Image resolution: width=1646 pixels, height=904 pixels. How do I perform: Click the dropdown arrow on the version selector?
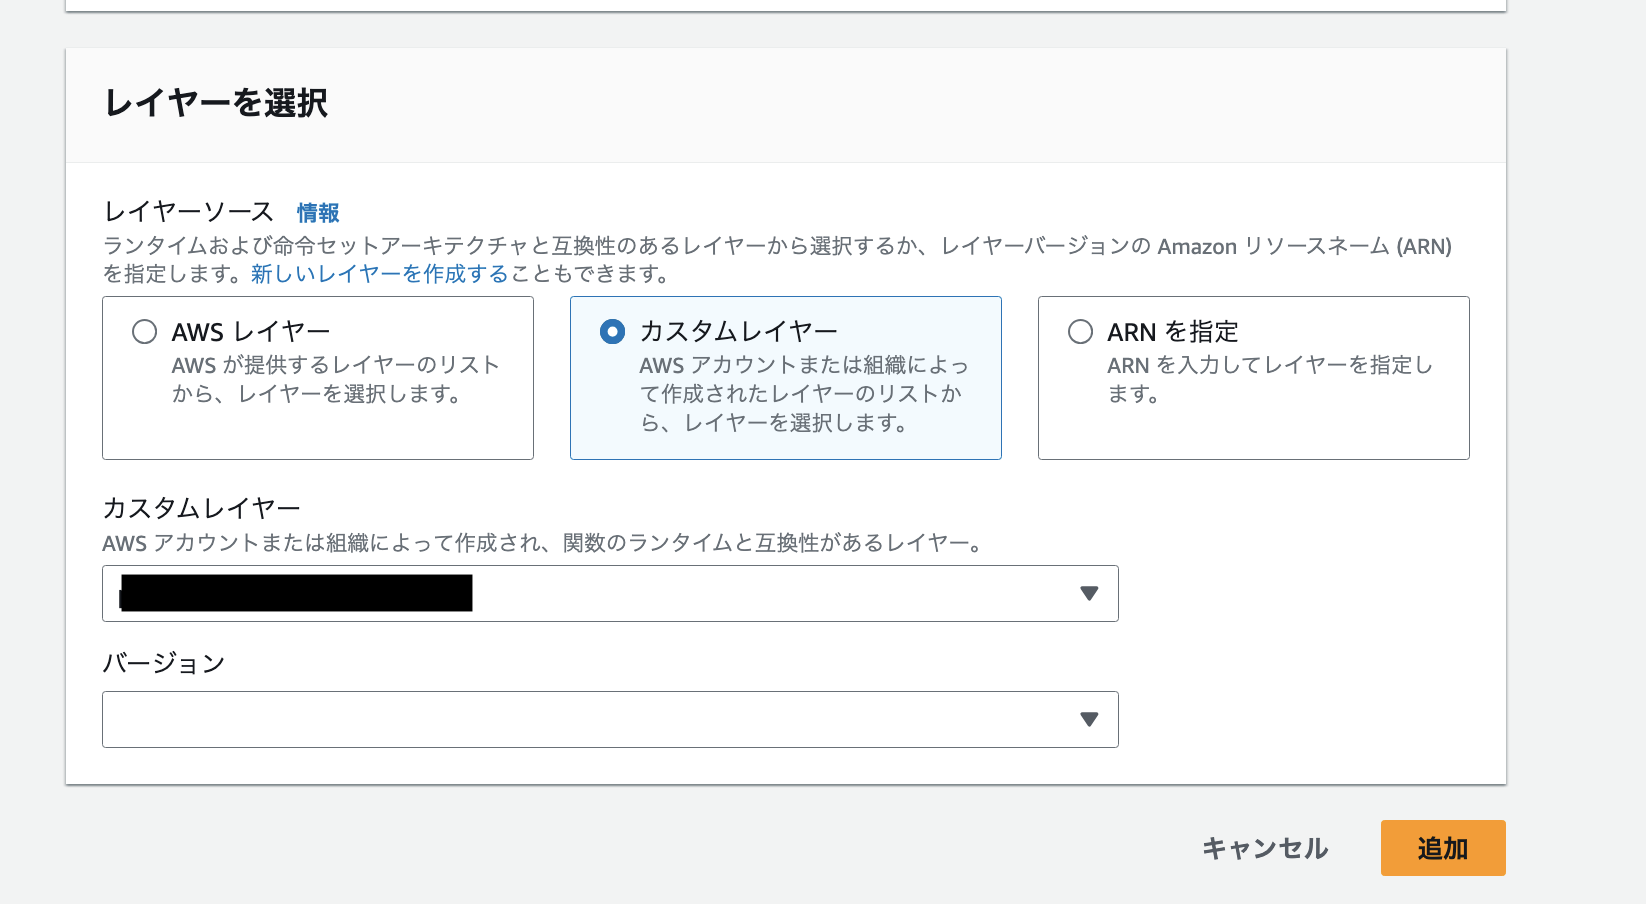1089,719
